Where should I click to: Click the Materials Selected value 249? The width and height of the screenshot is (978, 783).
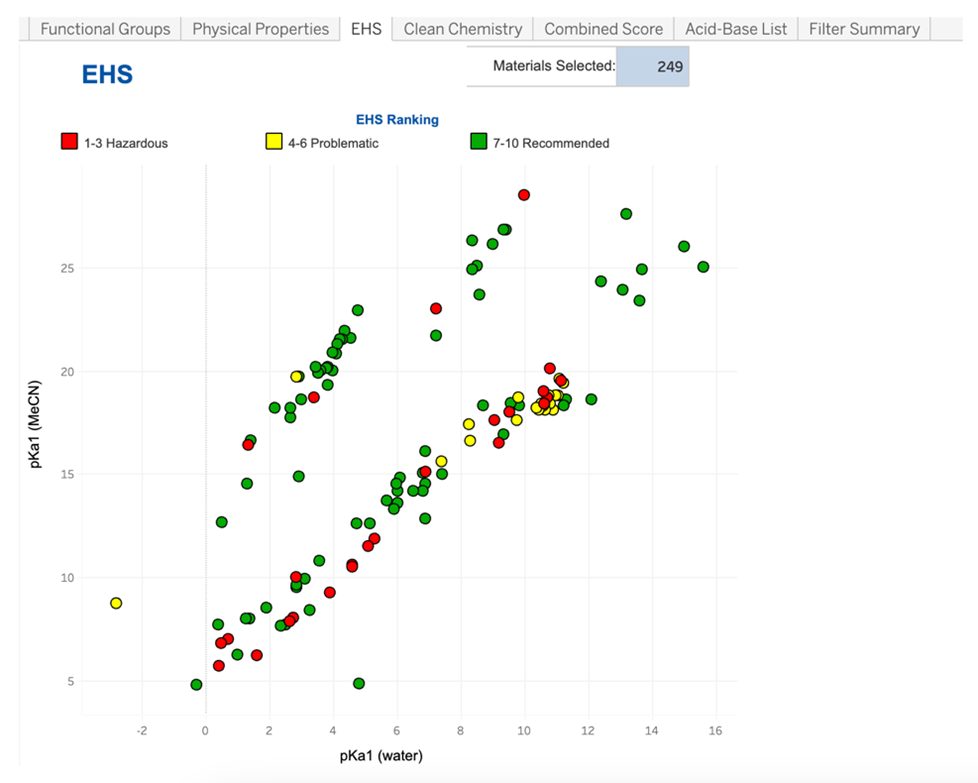point(652,66)
